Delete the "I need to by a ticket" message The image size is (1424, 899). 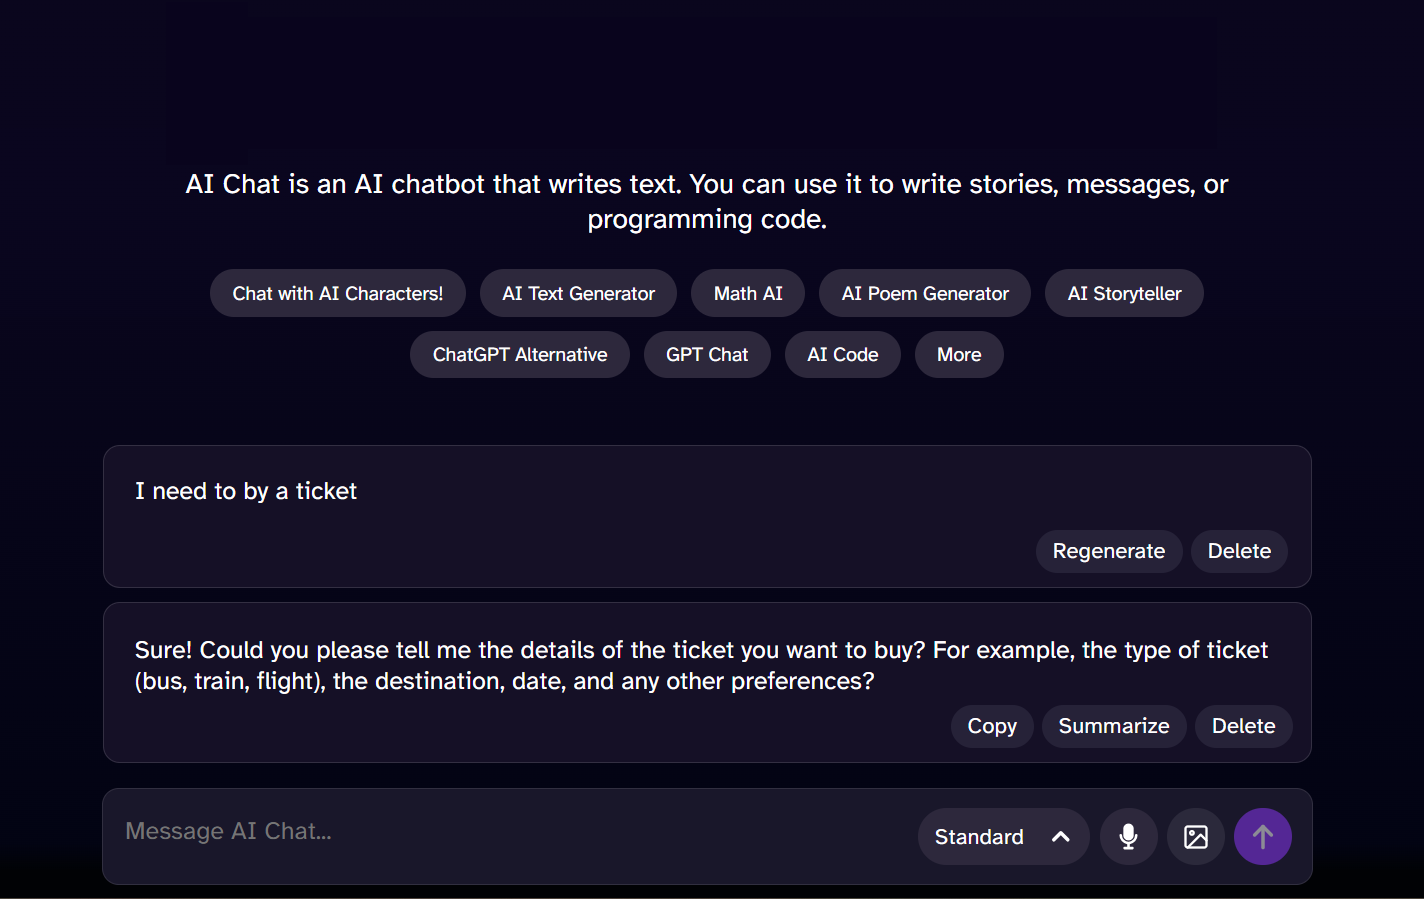pos(1239,552)
